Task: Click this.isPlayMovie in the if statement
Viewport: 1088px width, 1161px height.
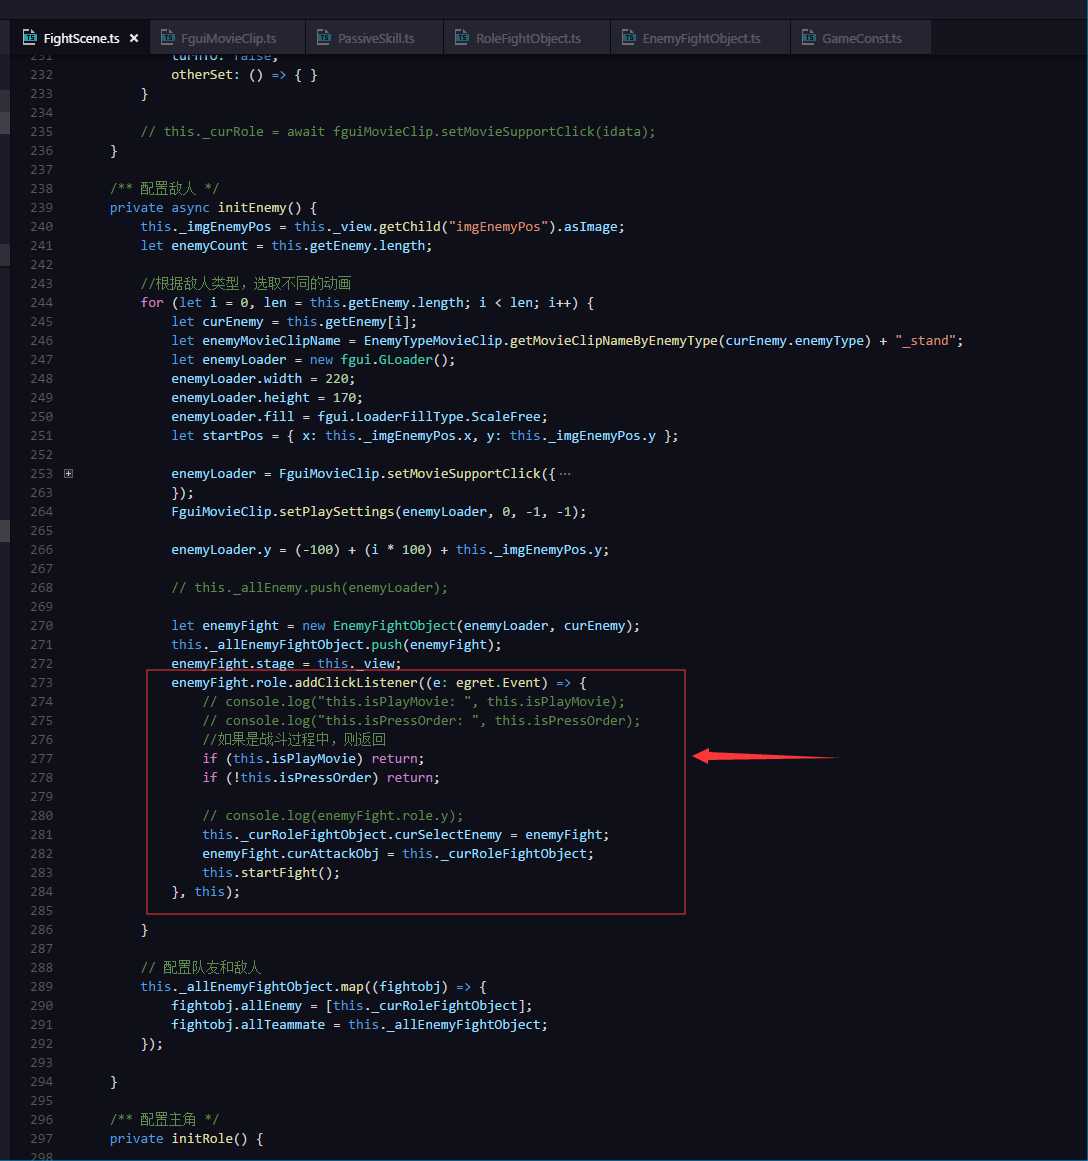Action: pos(294,758)
